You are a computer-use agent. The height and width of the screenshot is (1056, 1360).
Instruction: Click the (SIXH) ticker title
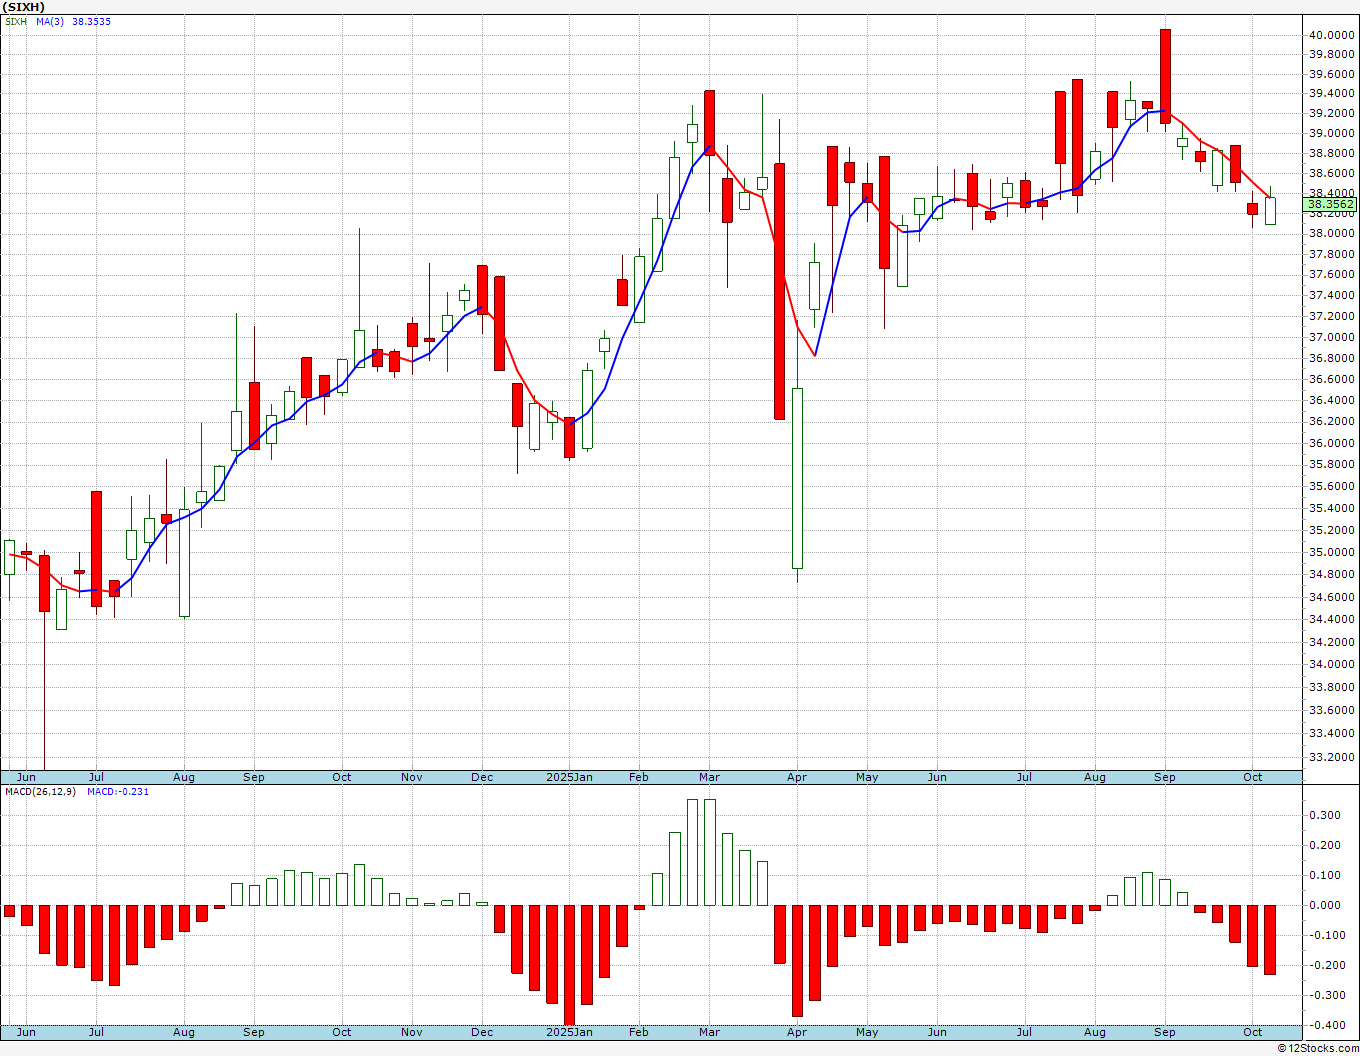point(24,7)
